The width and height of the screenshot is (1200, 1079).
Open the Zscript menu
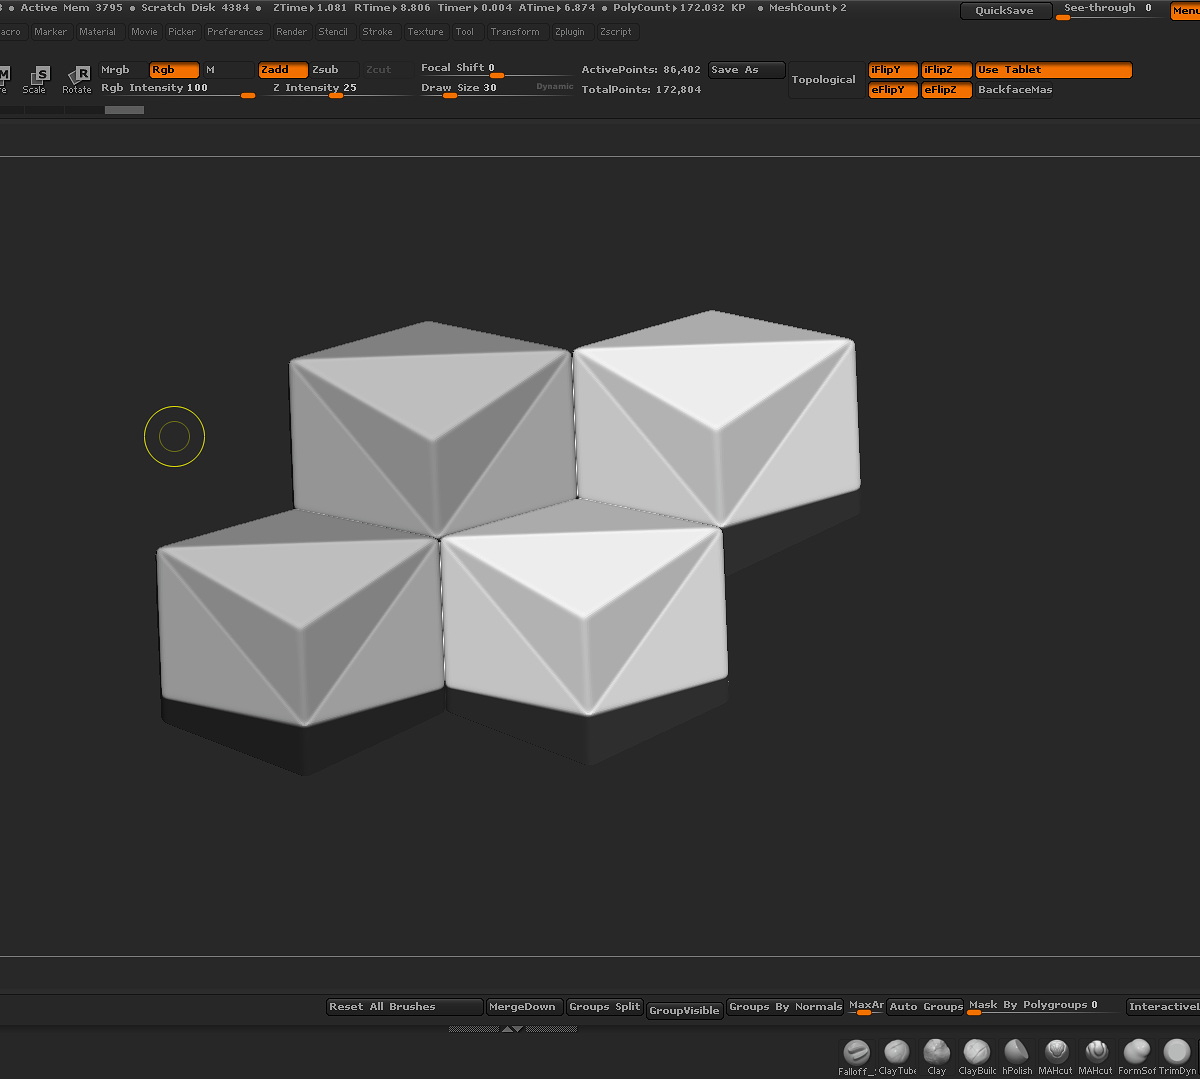pyautogui.click(x=616, y=32)
